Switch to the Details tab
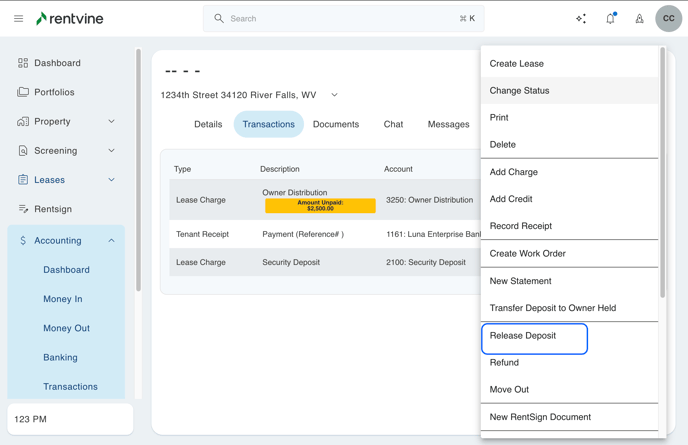 coord(208,125)
